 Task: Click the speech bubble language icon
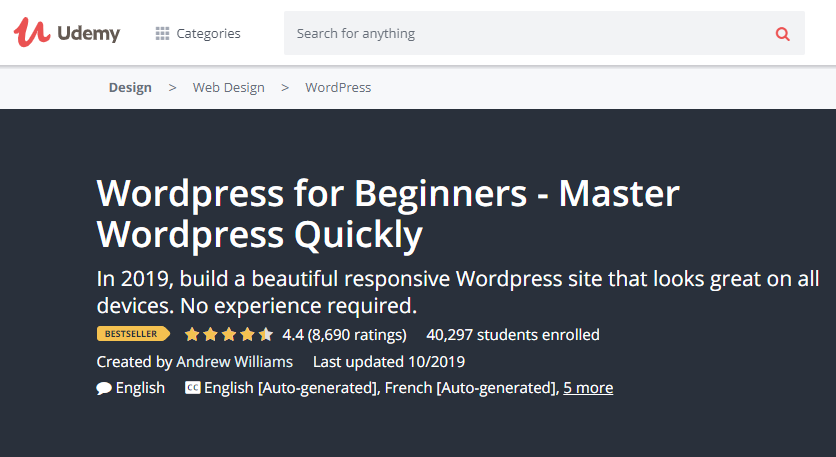tap(104, 388)
